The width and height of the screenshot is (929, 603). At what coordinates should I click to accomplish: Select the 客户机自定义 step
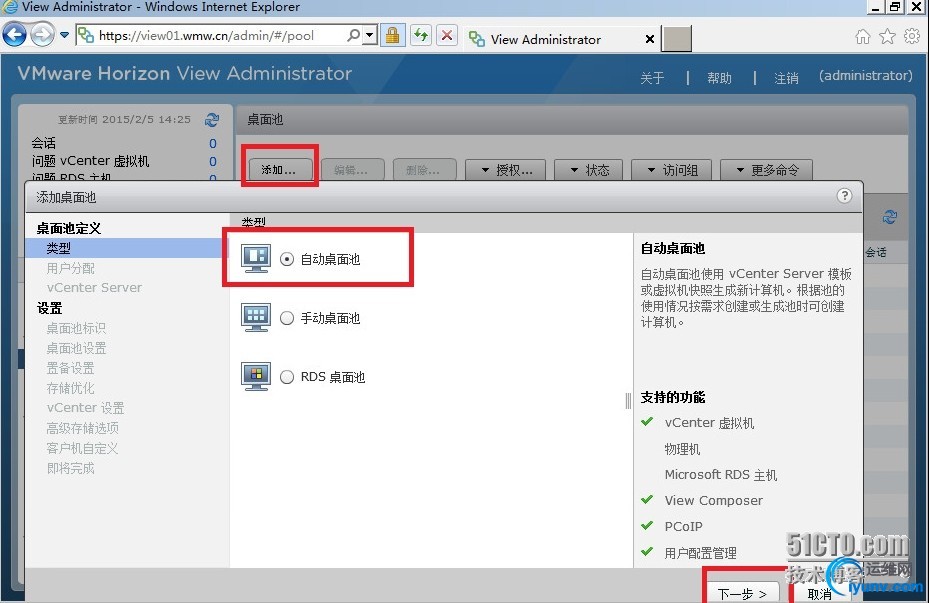pyautogui.click(x=82, y=448)
